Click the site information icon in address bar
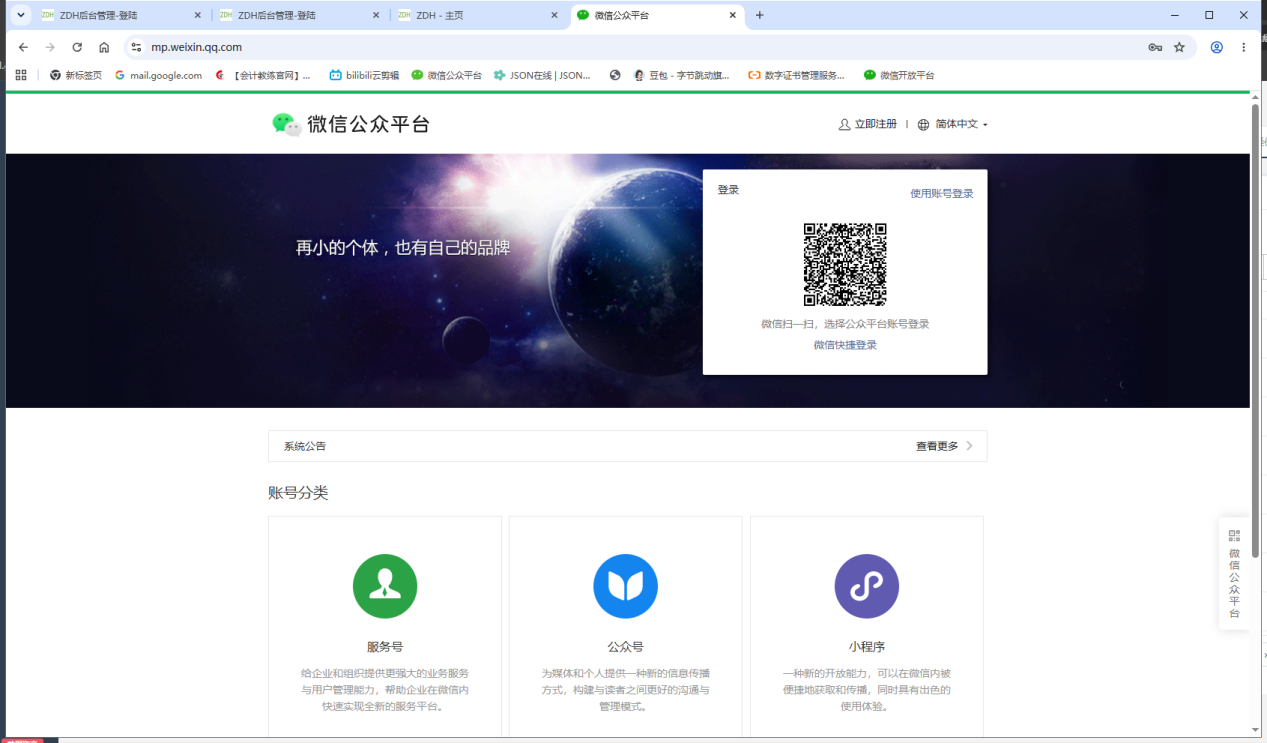The image size is (1267, 743). click(137, 47)
